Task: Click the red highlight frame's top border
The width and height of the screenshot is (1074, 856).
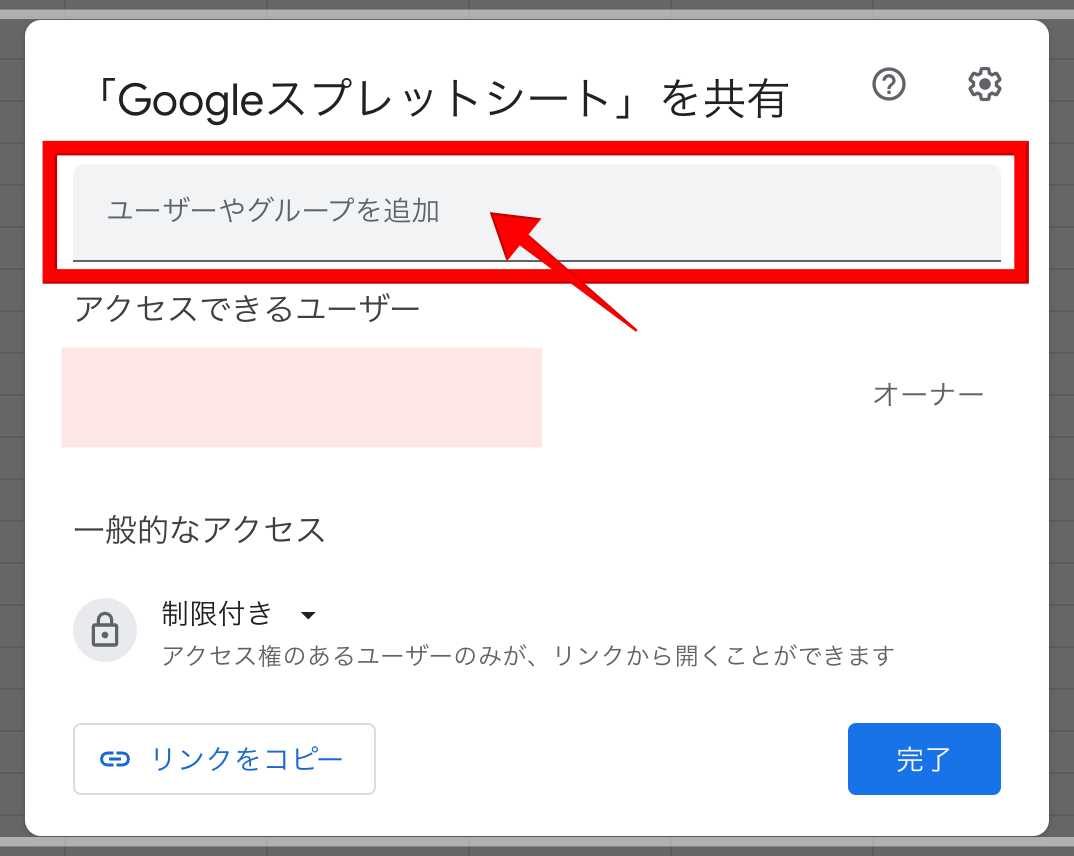Action: (536, 148)
